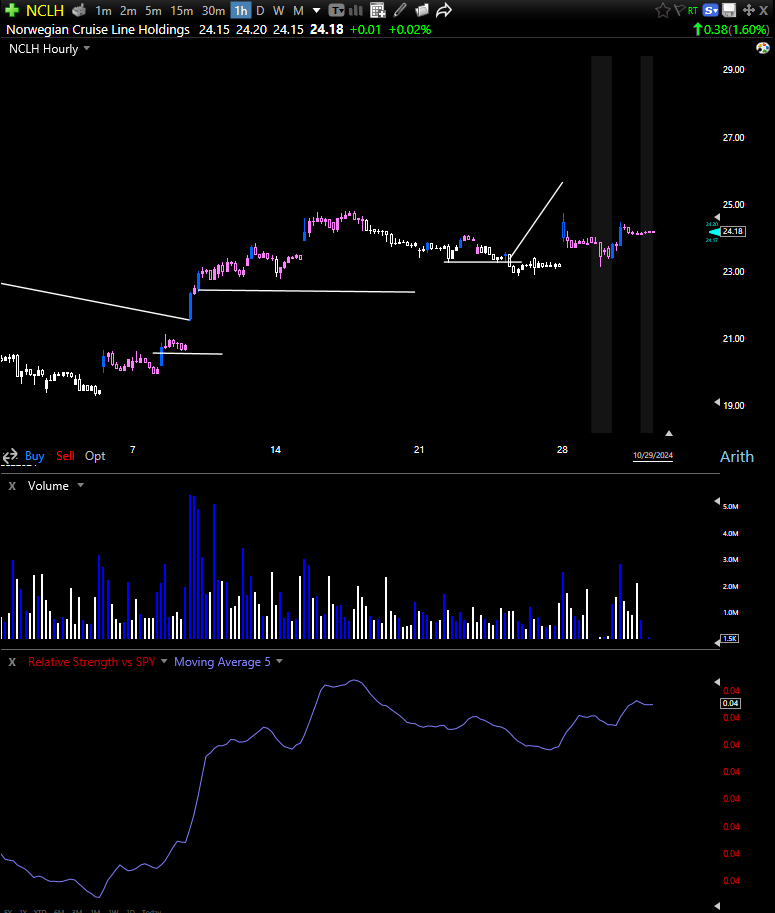The width and height of the screenshot is (775, 913).
Task: Add NCLH to favorites with star icon
Action: pyautogui.click(x=662, y=10)
